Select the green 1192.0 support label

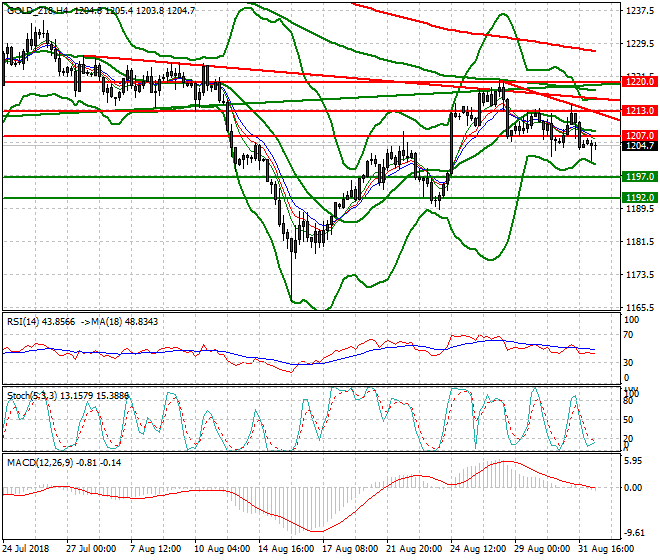click(x=637, y=198)
